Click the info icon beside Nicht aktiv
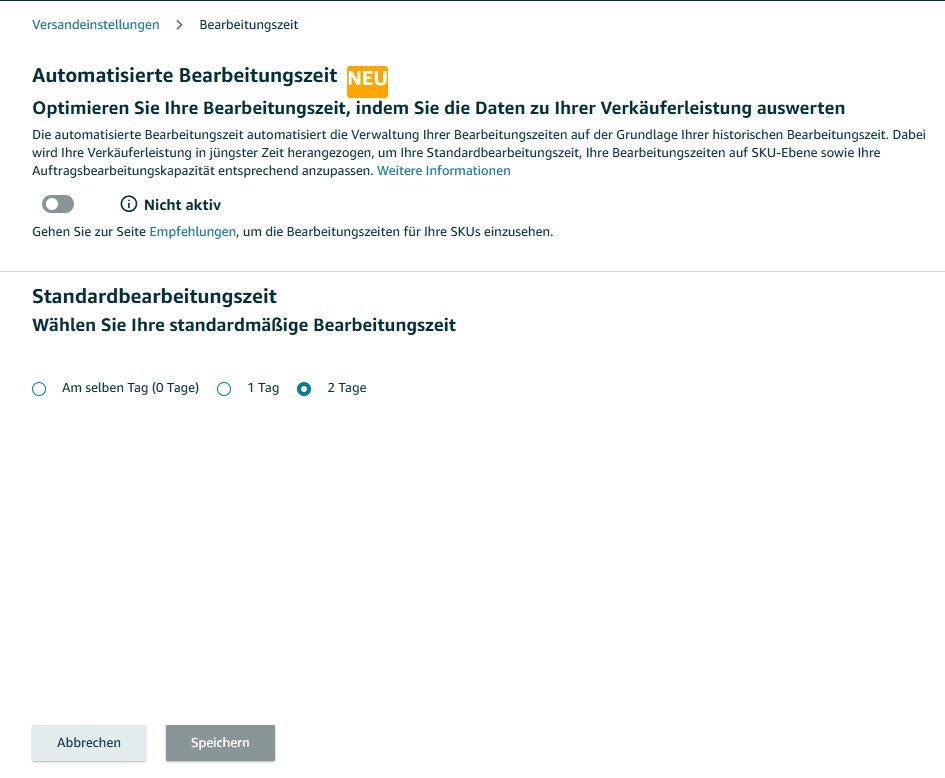The height and width of the screenshot is (778, 945). 128,204
